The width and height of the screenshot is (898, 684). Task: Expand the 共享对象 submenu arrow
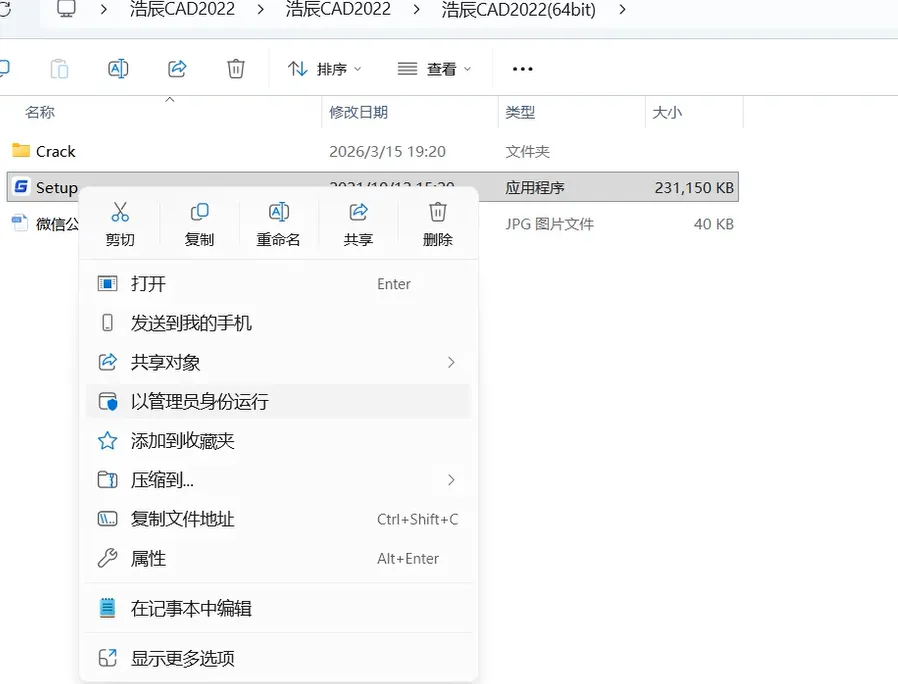[451, 362]
